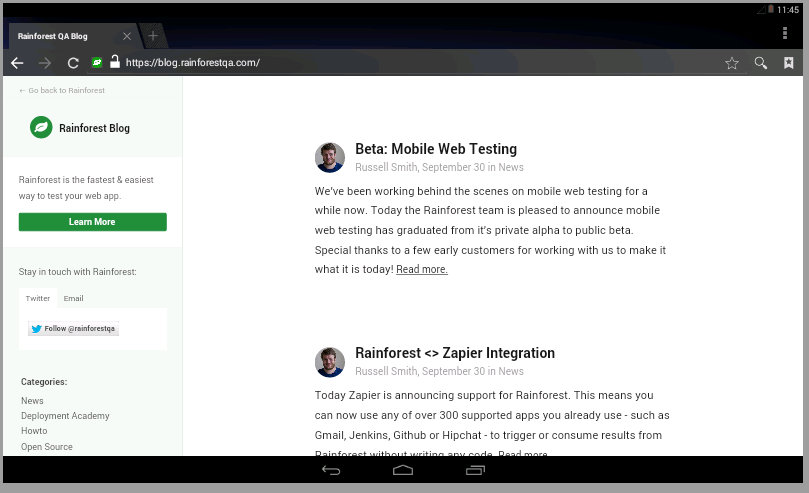This screenshot has width=809, height=493.
Task: Click Follow @rainforestqa button
Action: click(x=73, y=328)
